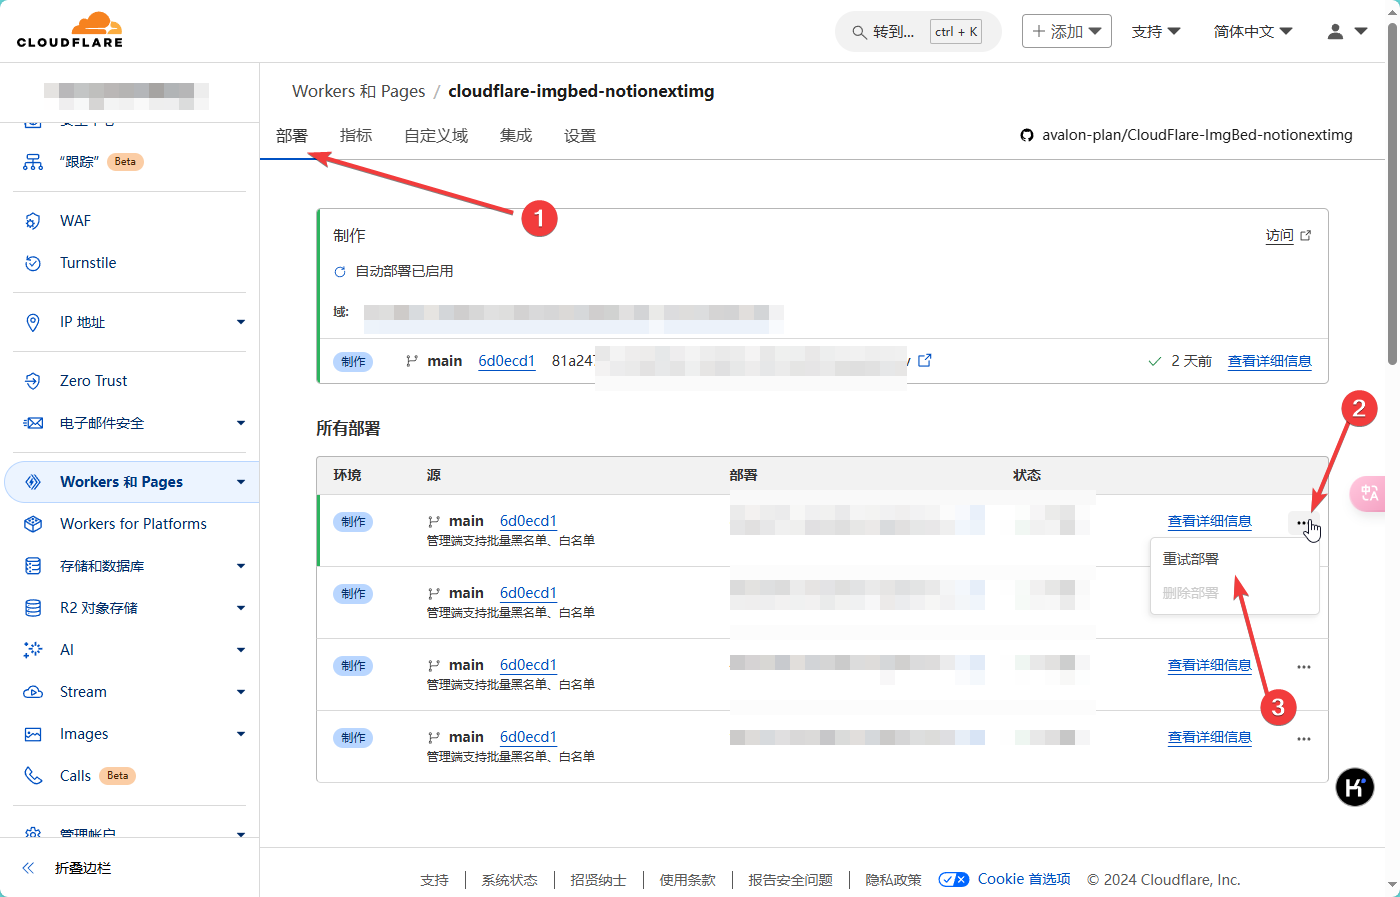Expand the R2 对象存储 arrow
This screenshot has width=1400, height=897.
pos(241,608)
